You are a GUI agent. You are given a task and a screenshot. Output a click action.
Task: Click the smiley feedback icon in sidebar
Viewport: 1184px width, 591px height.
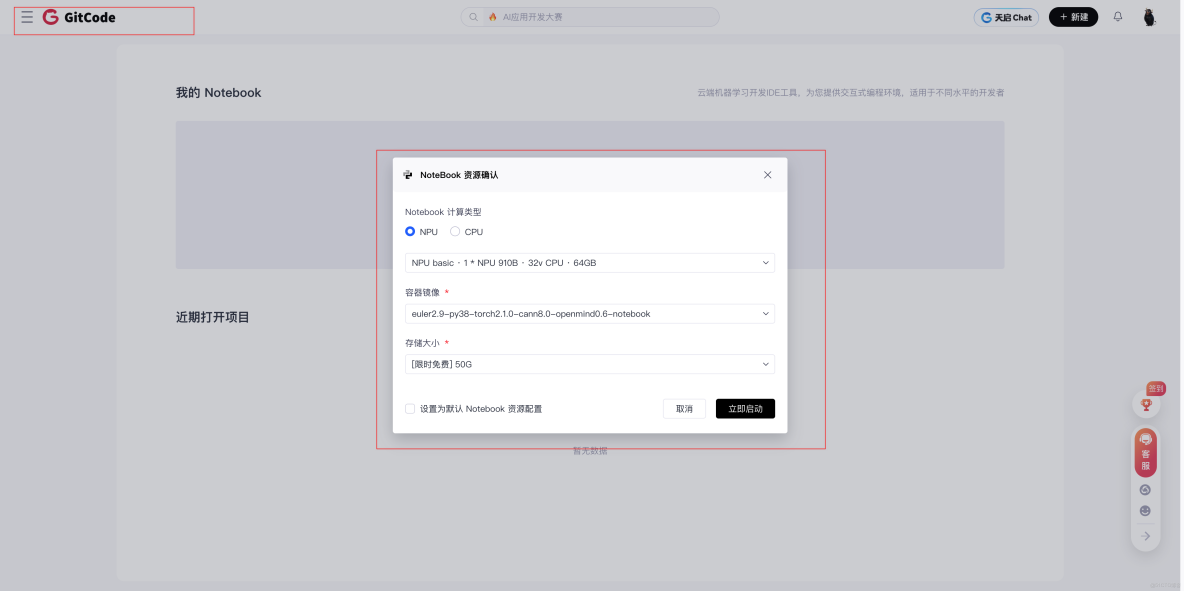pyautogui.click(x=1144, y=510)
